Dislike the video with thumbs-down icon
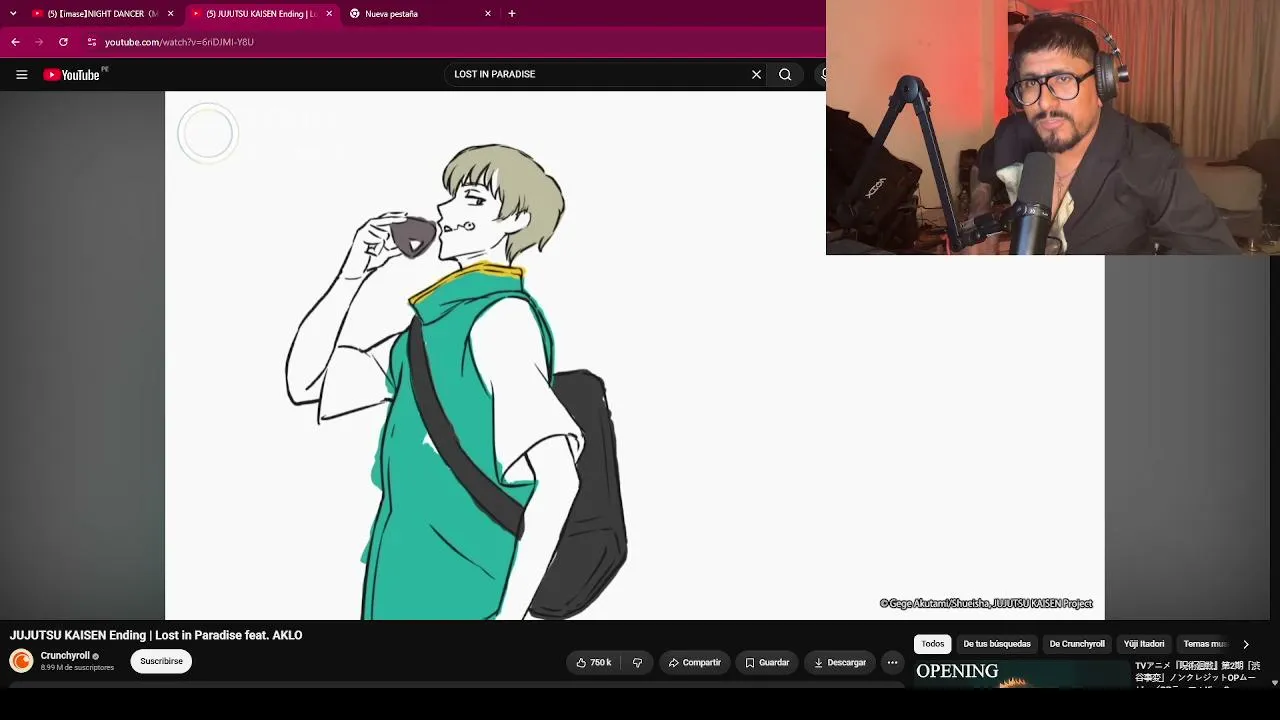Image resolution: width=1280 pixels, height=720 pixels. (x=637, y=662)
